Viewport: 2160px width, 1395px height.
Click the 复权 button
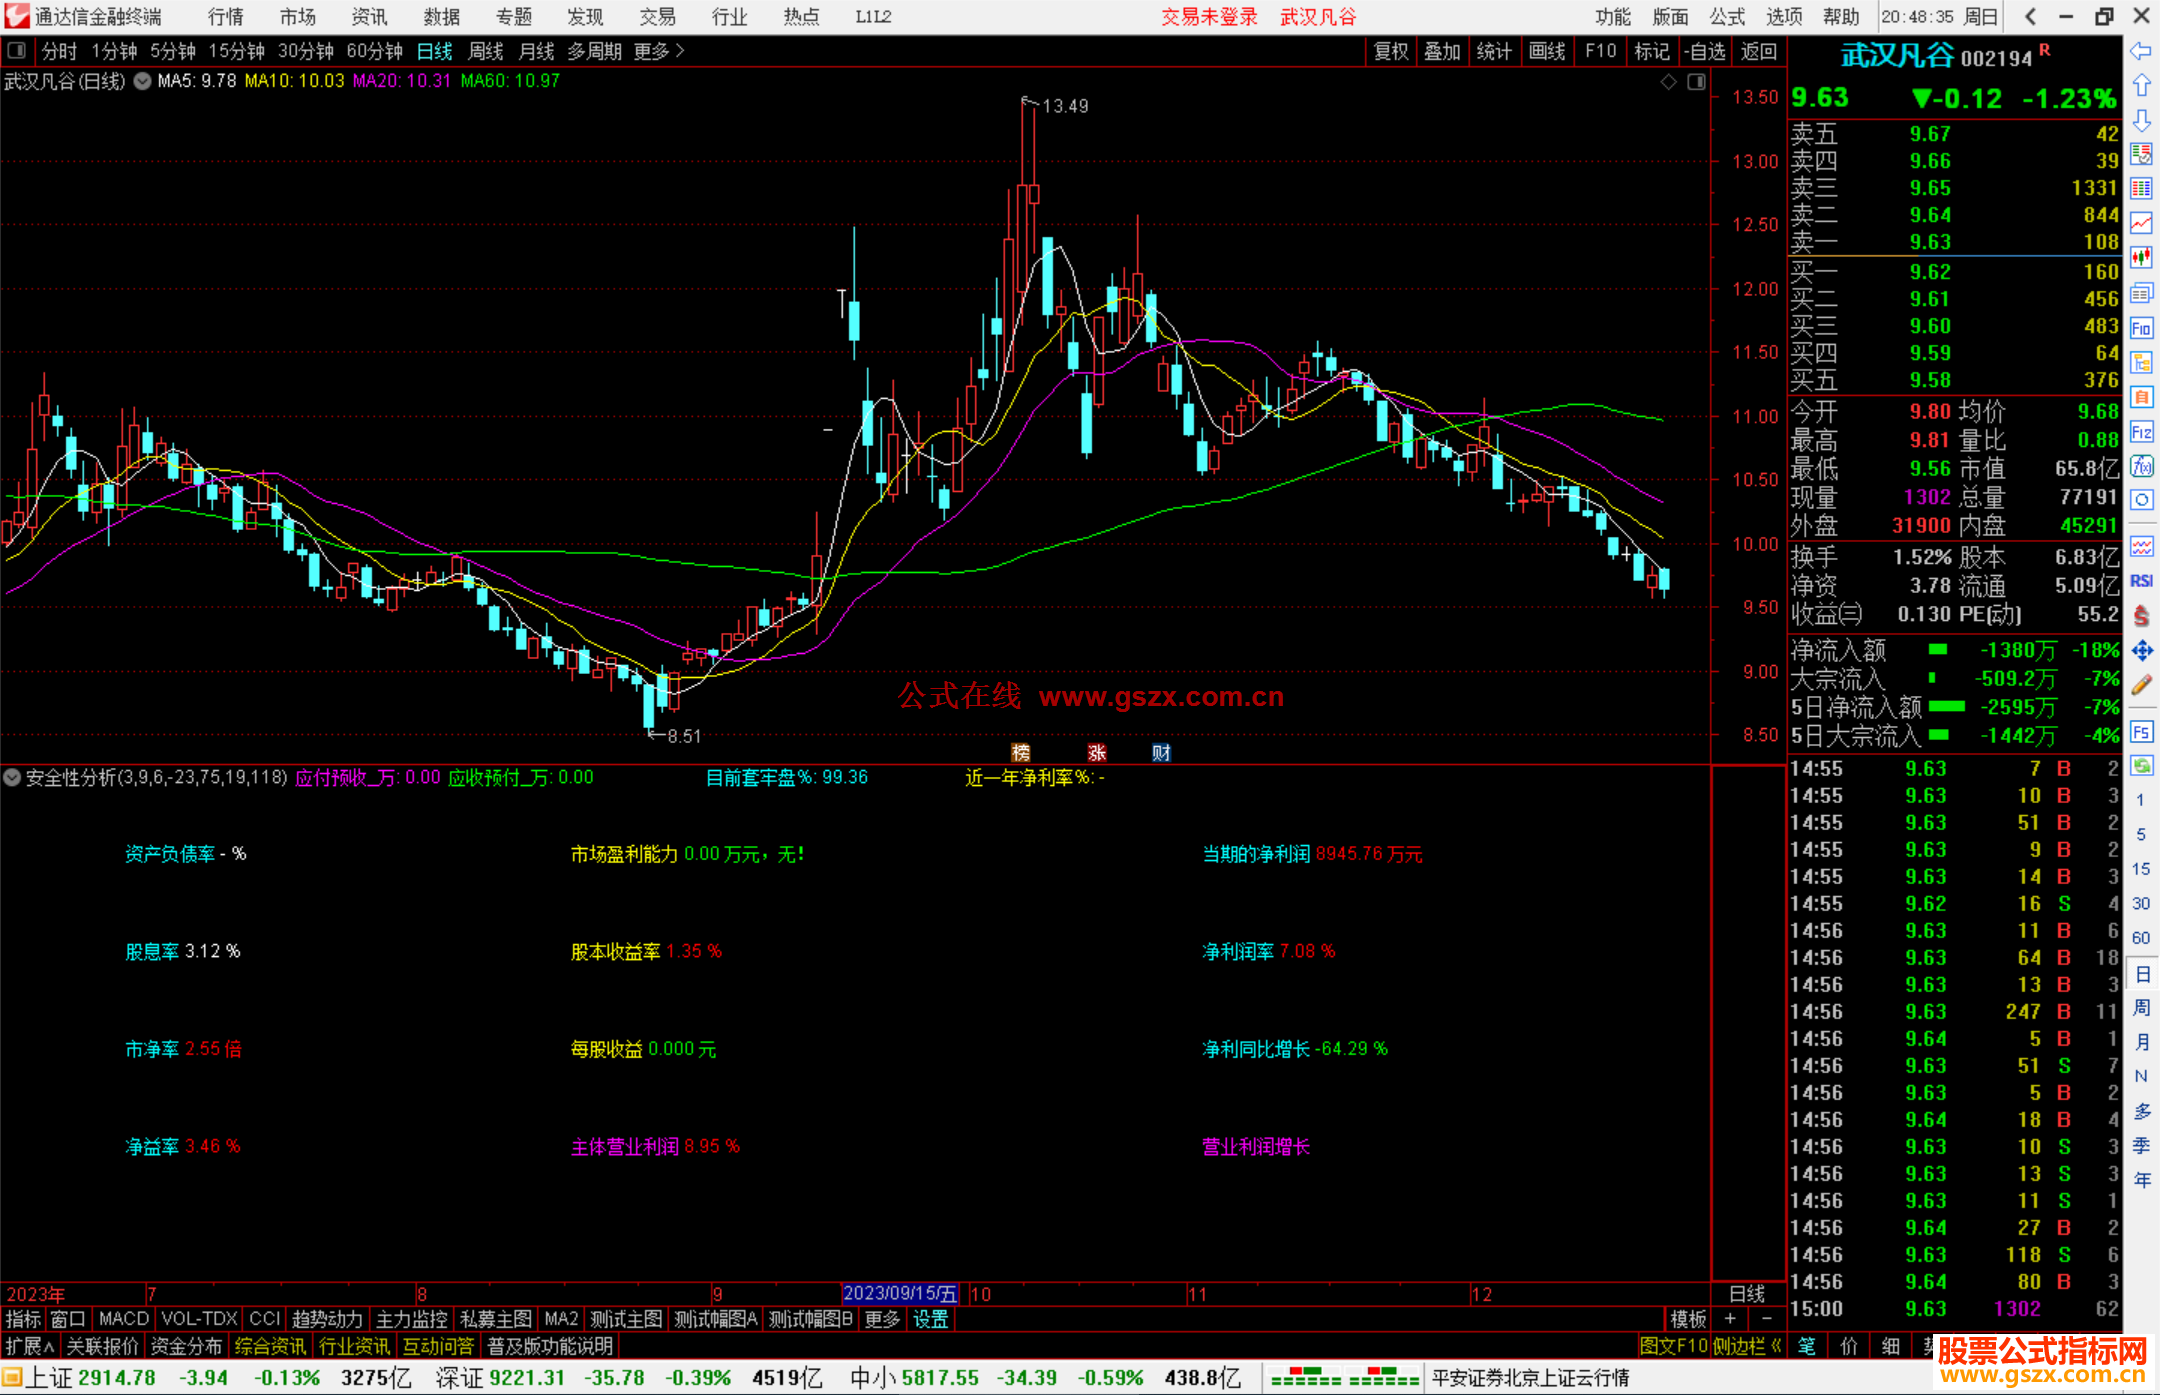[1391, 51]
